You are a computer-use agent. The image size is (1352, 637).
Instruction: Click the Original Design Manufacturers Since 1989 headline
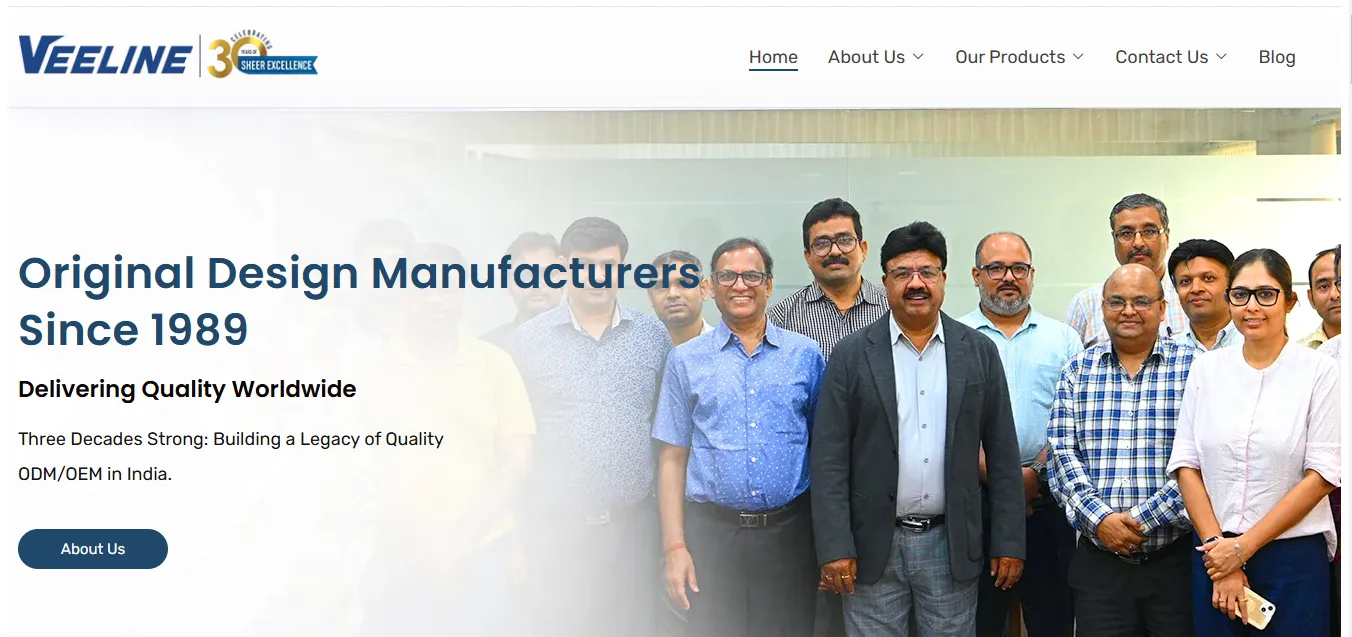click(359, 301)
